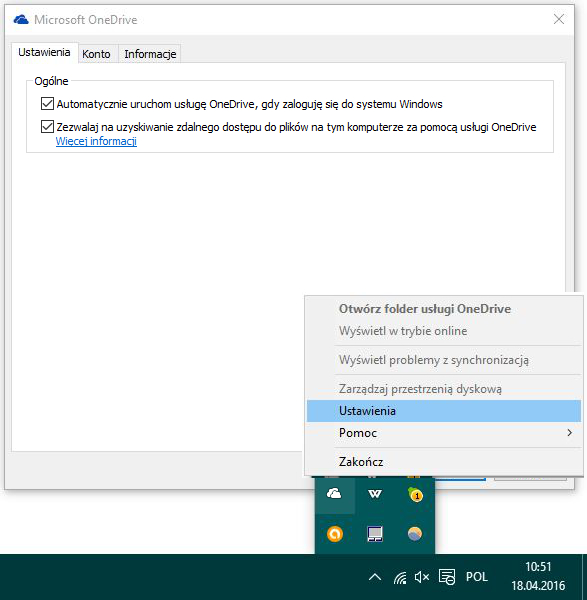Click the OneDrive cloud tray icon
Screen dimensions: 587x600
tap(334, 494)
